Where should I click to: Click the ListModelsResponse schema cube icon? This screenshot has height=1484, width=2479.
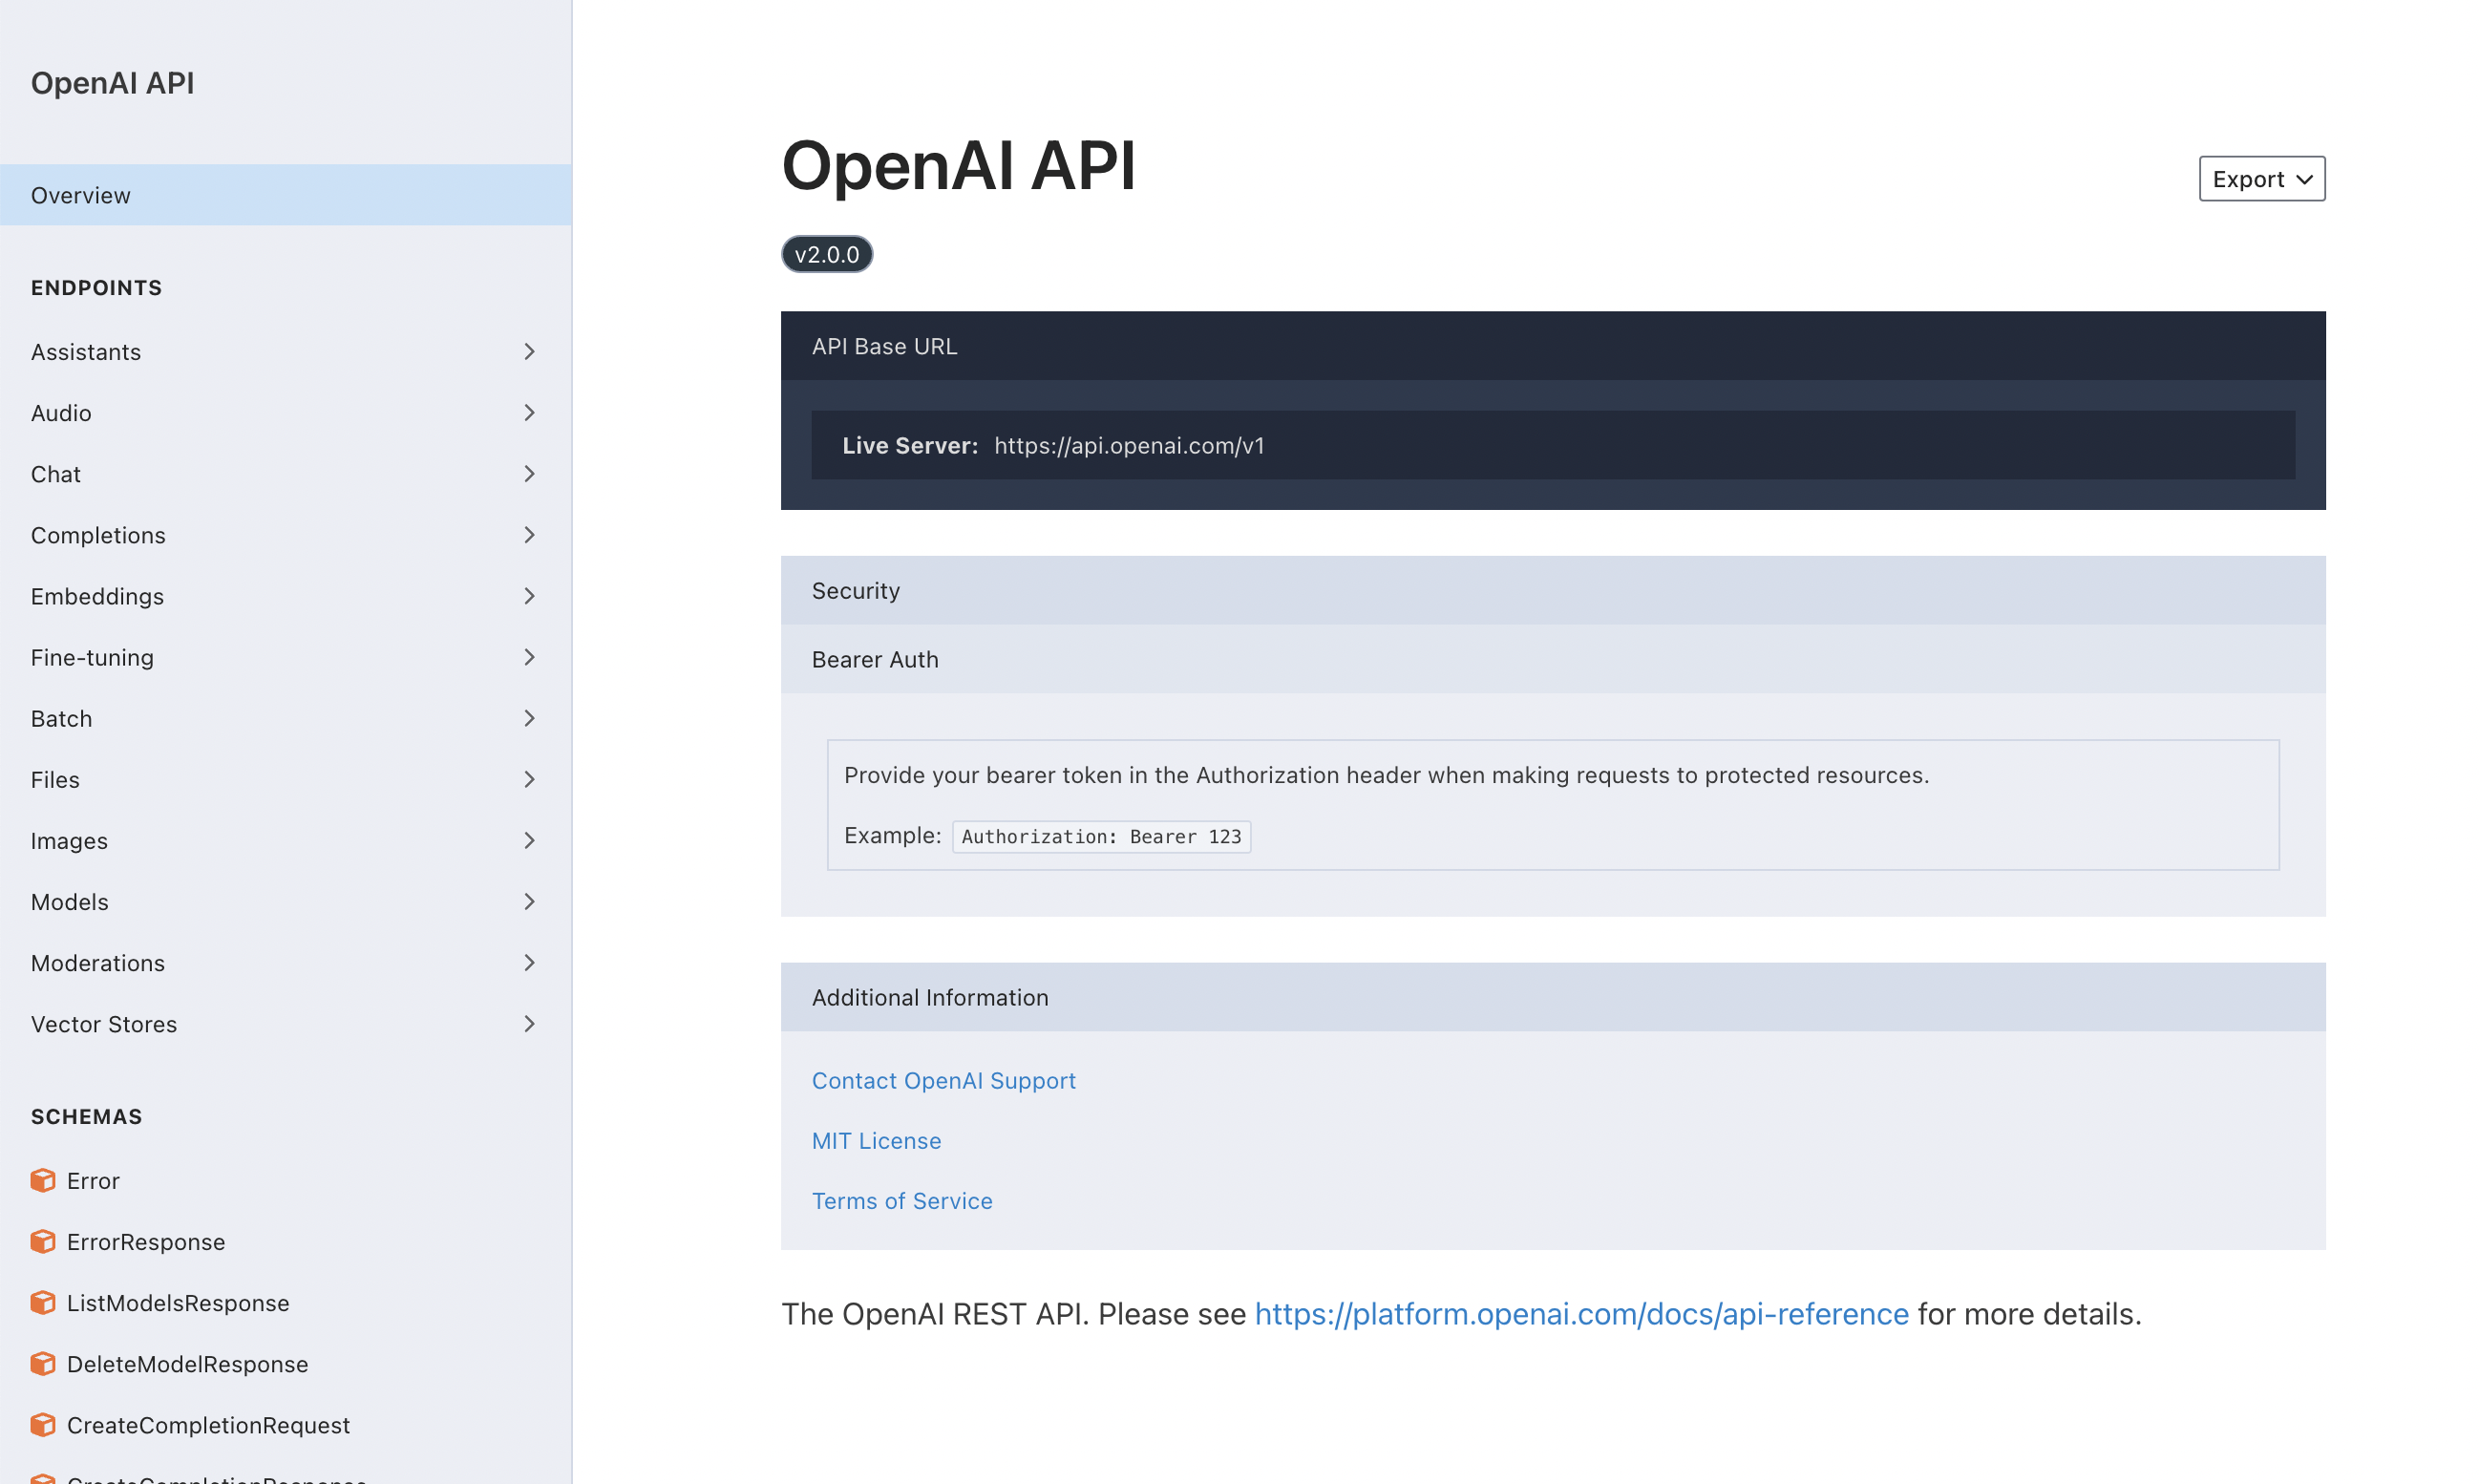pos(43,1302)
